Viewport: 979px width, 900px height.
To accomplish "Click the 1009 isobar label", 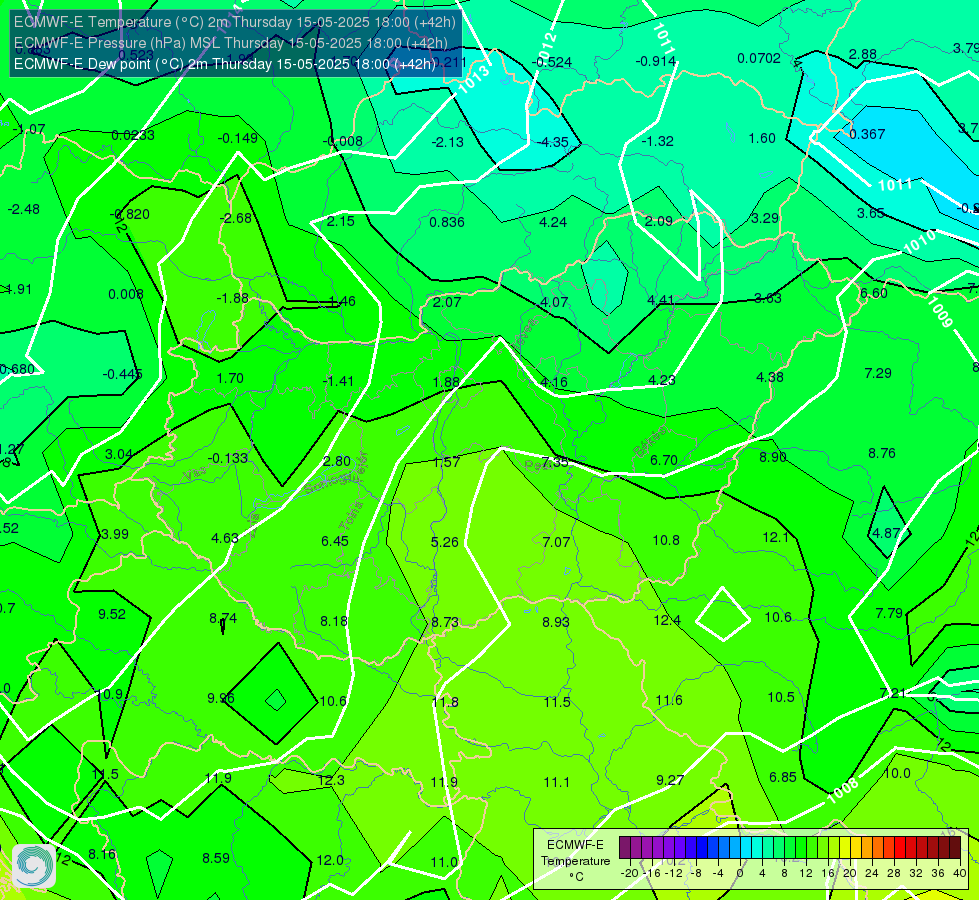I will click(940, 312).
